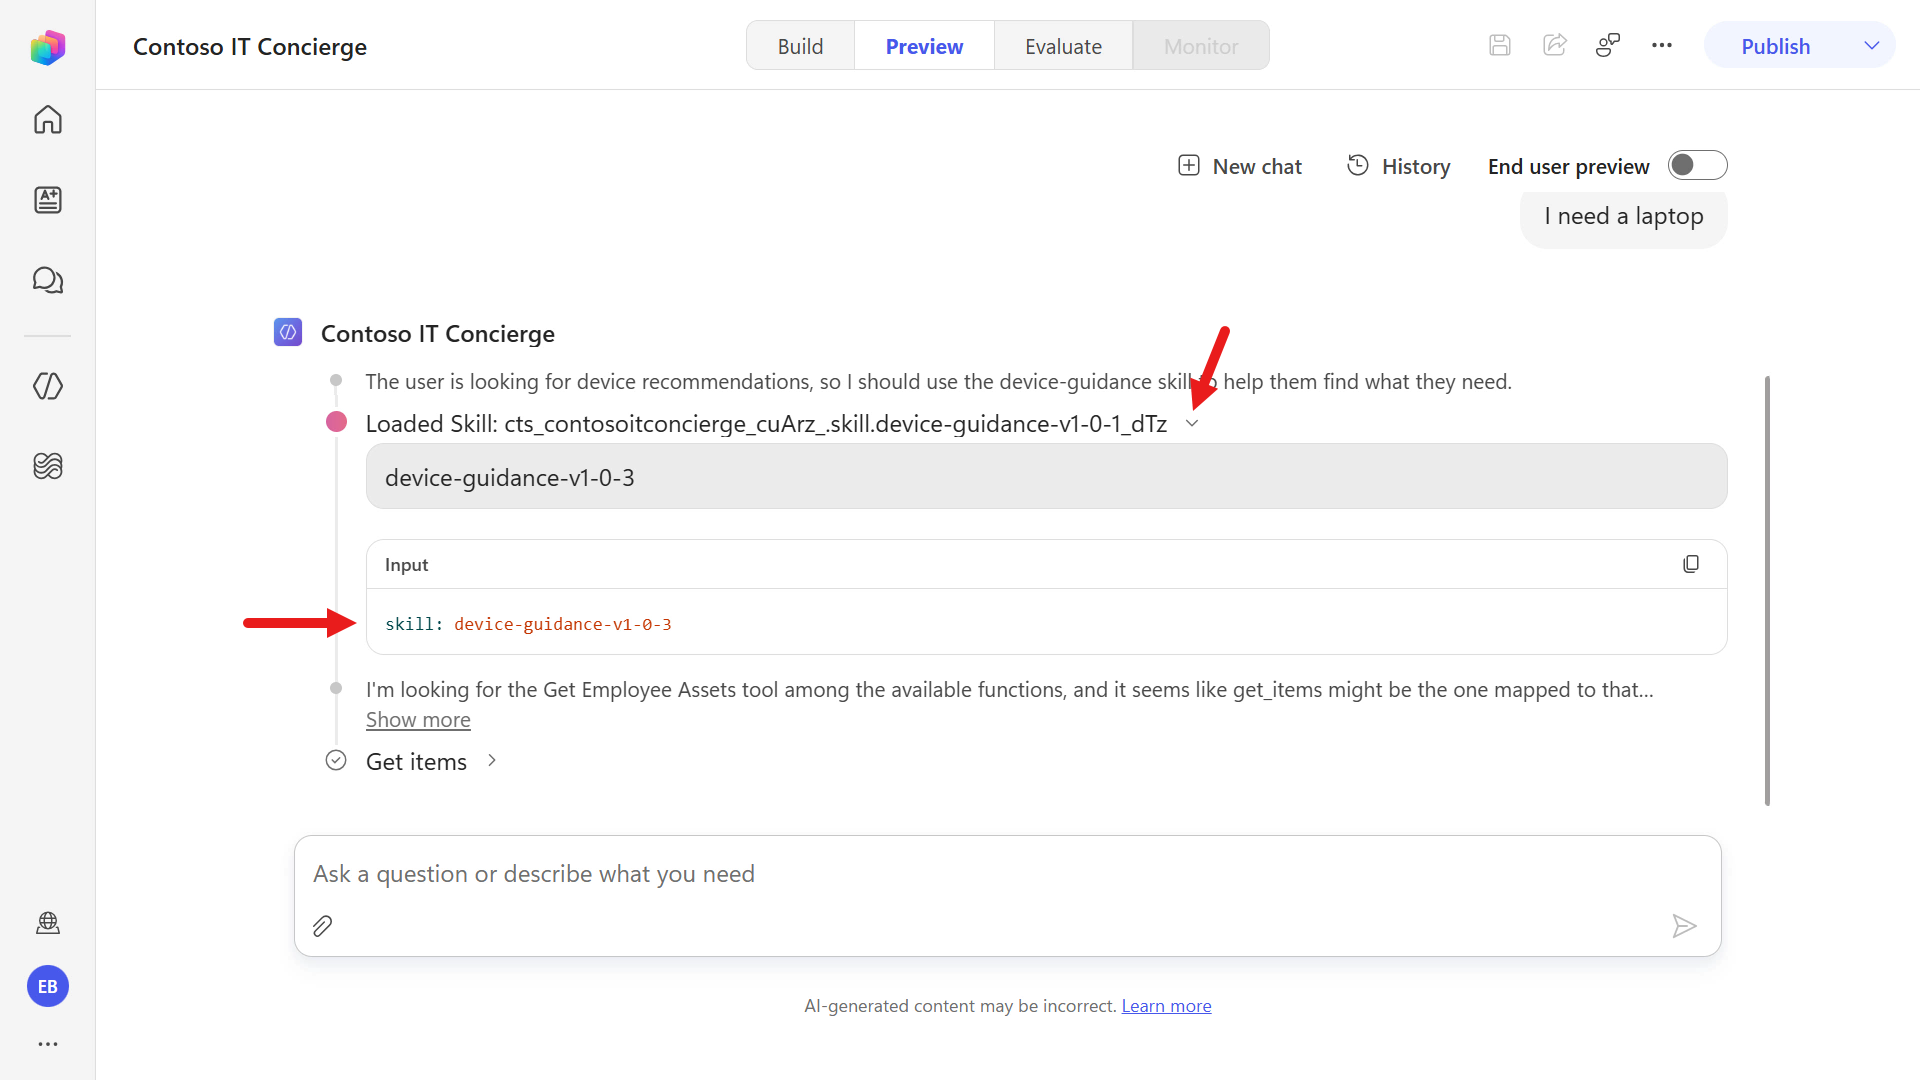Open header more actions ellipsis
The width and height of the screenshot is (1920, 1080).
pyautogui.click(x=1662, y=46)
